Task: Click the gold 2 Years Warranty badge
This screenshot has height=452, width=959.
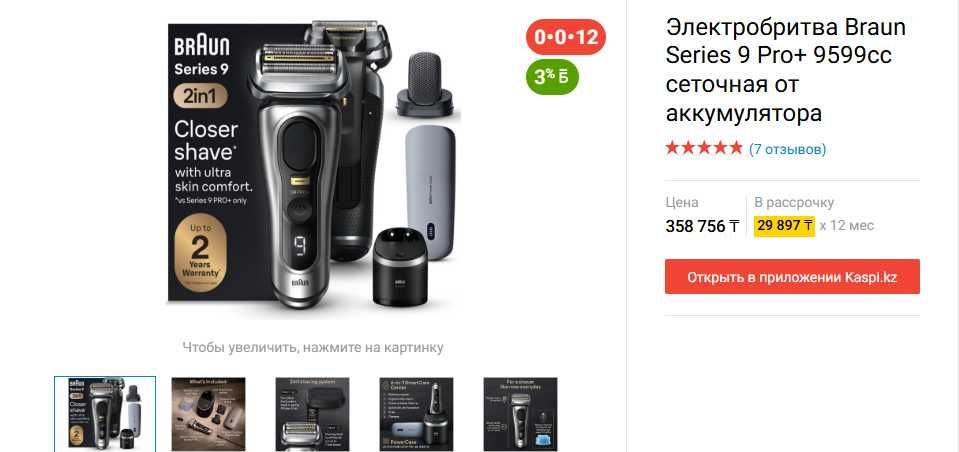Action: [x=200, y=253]
